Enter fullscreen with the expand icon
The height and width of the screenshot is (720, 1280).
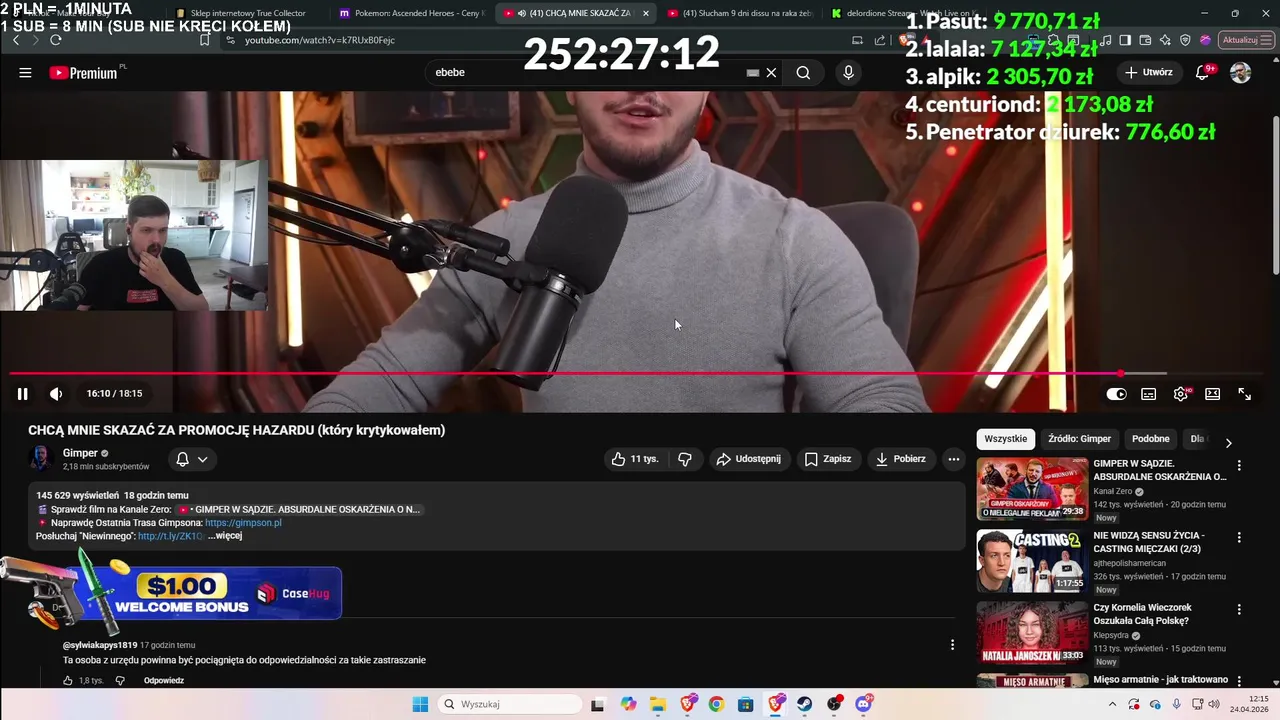pos(1245,394)
